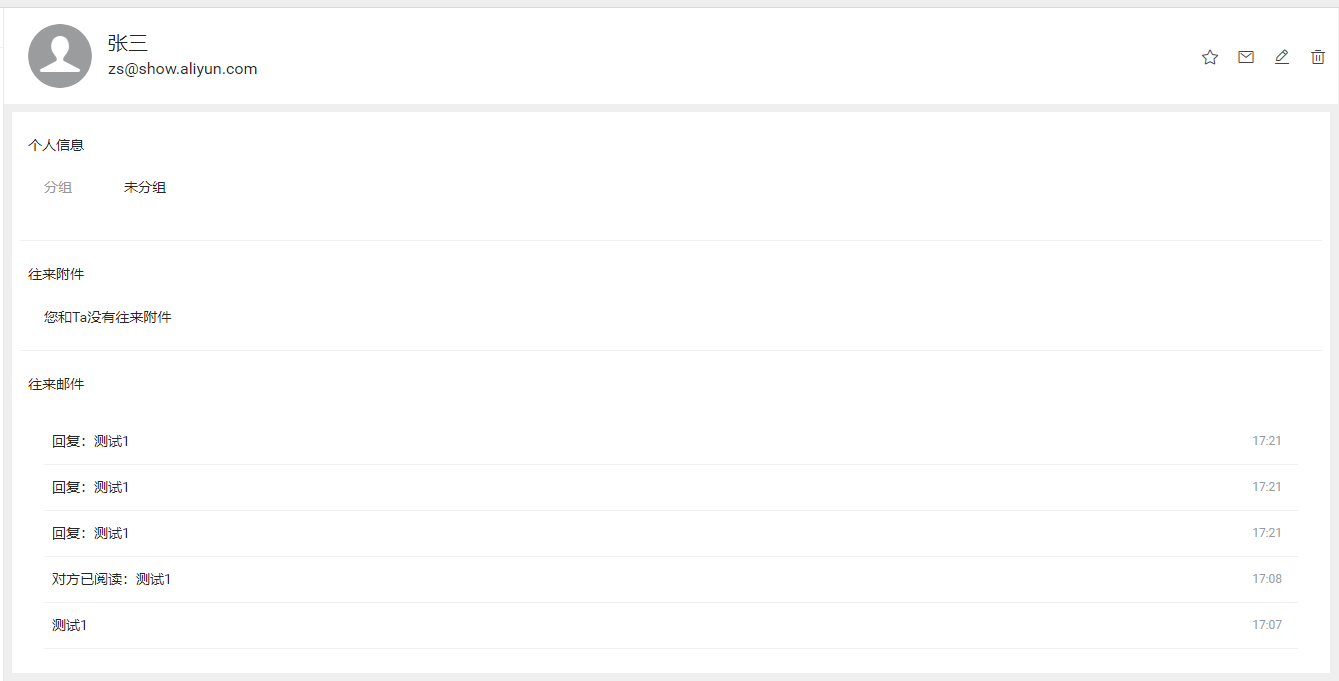Delete the contact using the trash icon
1339x681 pixels.
coord(1318,57)
